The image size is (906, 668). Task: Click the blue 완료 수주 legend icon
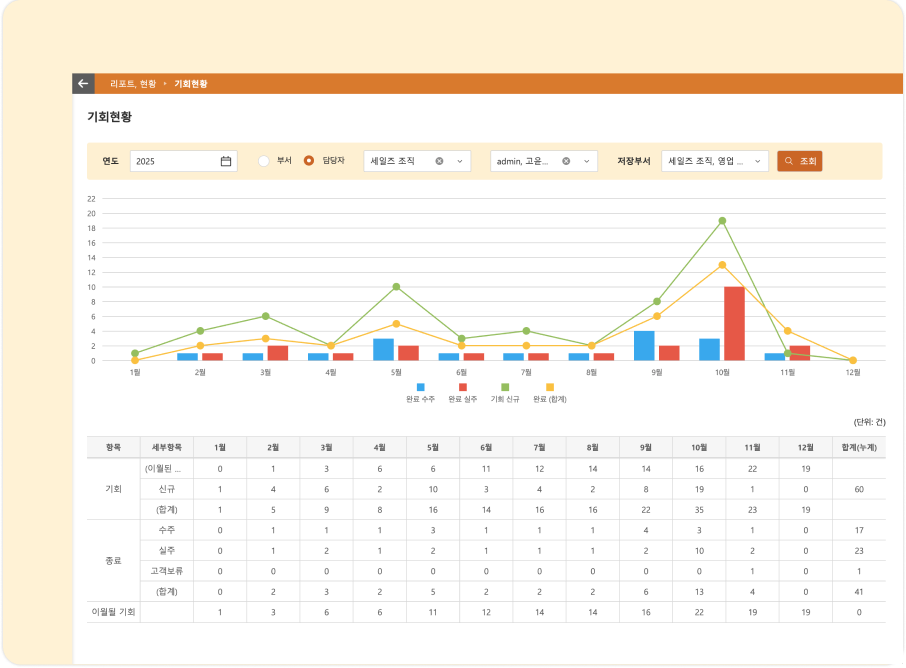[x=420, y=387]
